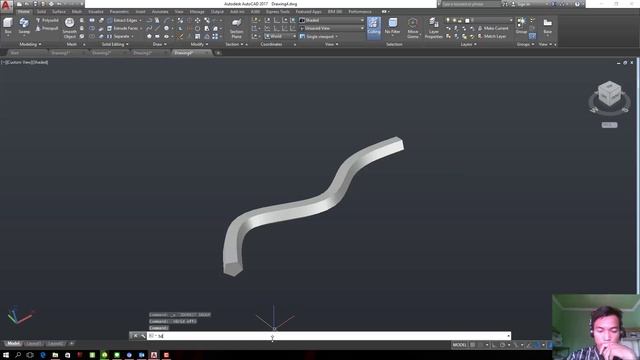Expand the Draw panel
640x360 pixels.
coord(159,44)
